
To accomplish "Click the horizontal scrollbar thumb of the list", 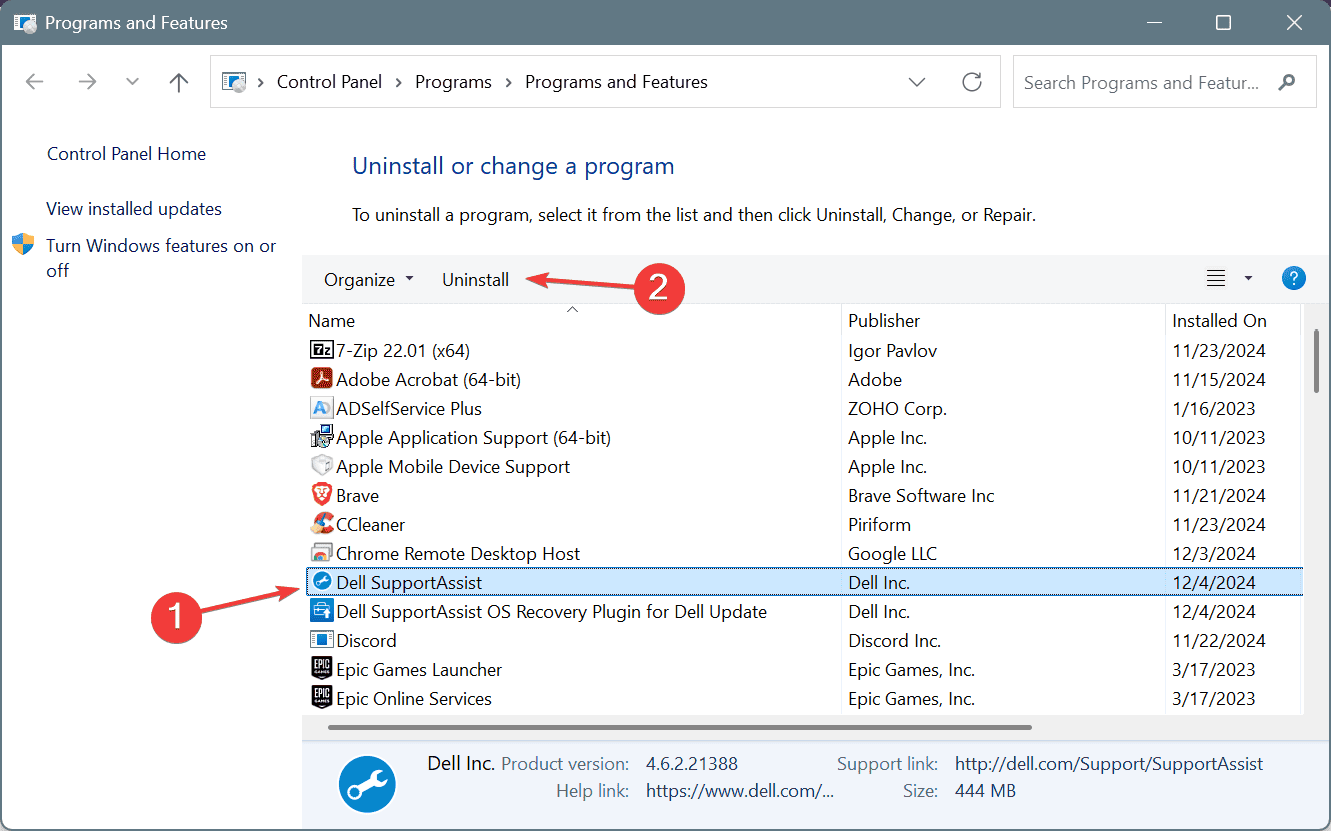I will (x=680, y=727).
